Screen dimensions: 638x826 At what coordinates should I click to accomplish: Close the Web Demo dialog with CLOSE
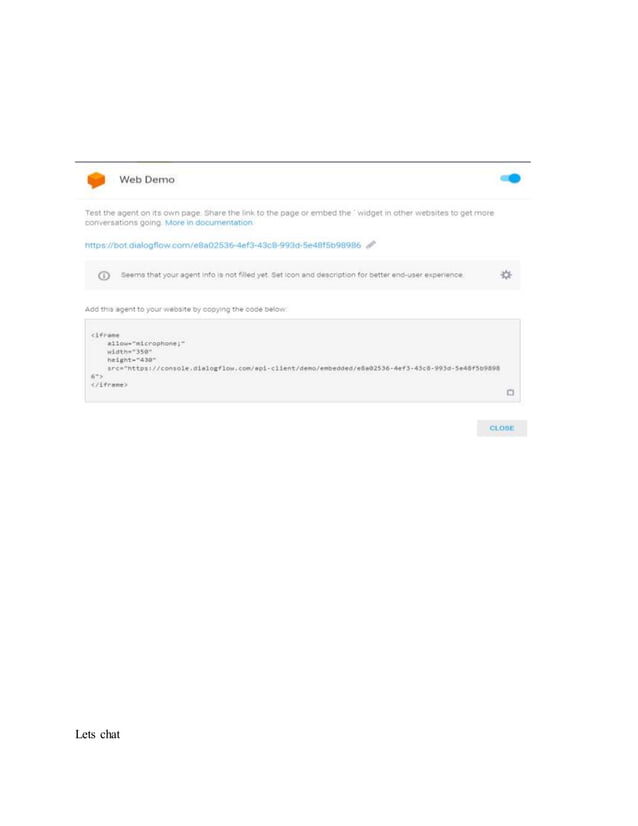[x=502, y=428]
